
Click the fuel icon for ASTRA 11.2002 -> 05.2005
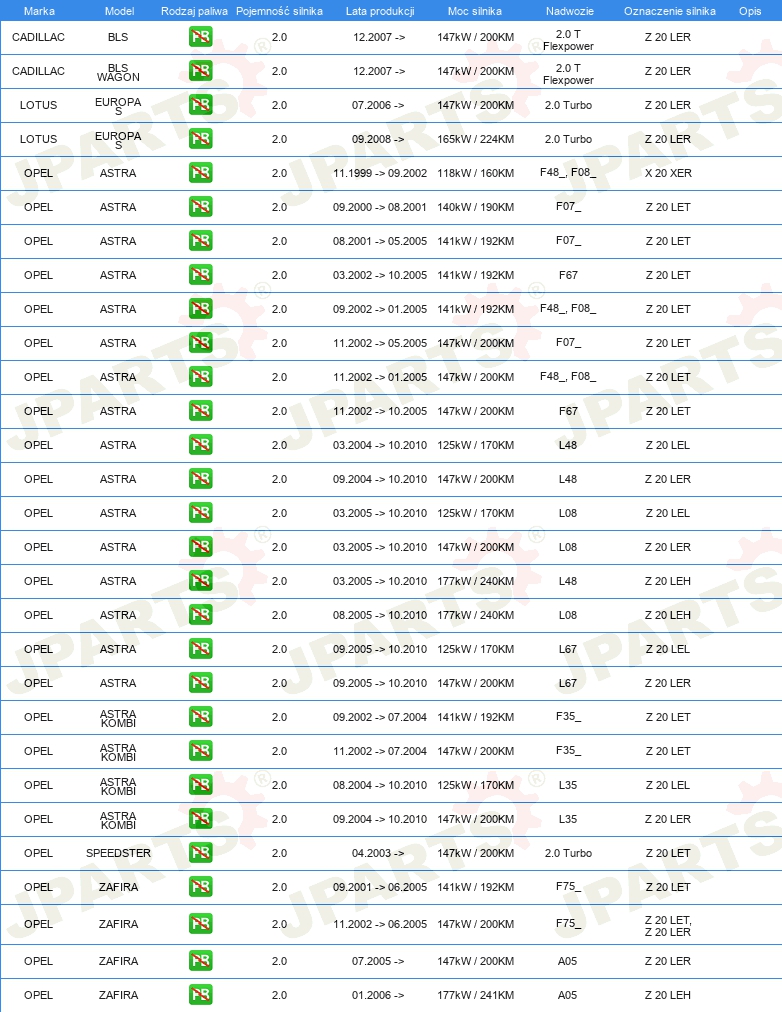[x=201, y=343]
